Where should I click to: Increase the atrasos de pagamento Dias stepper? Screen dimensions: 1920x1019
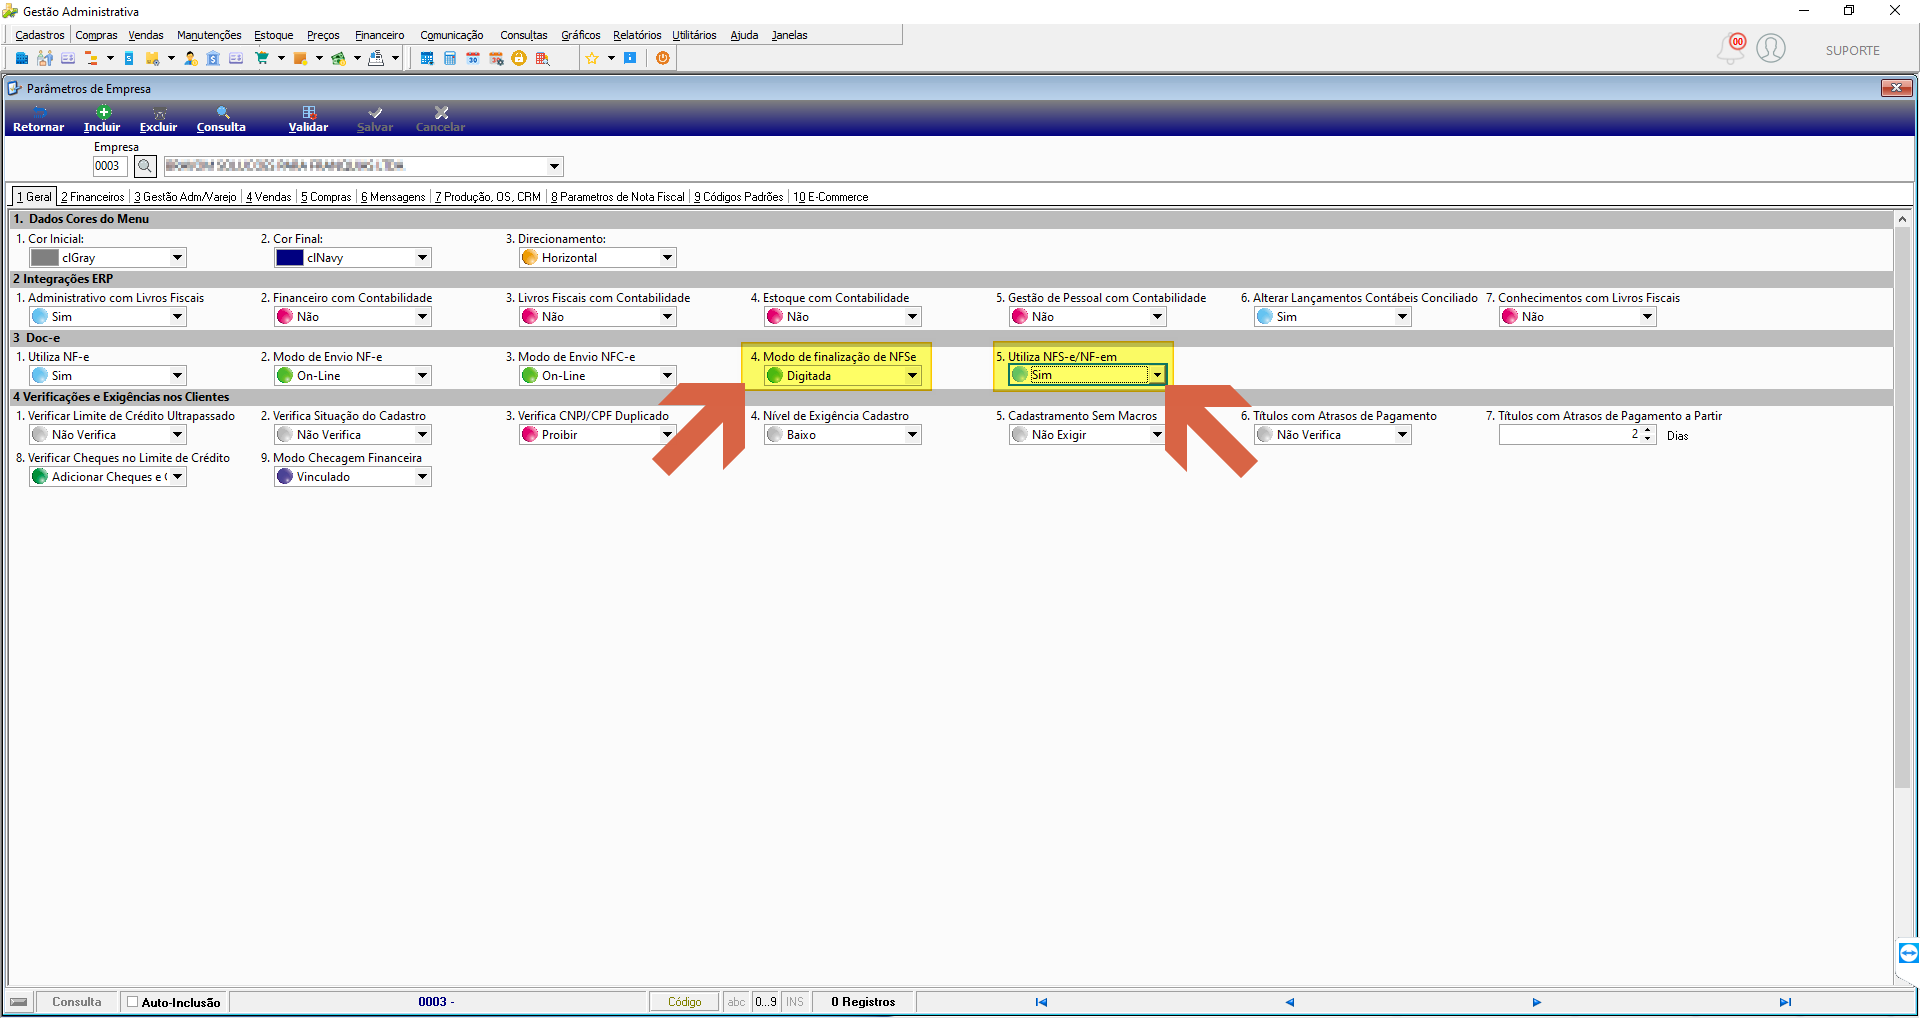(x=1648, y=430)
